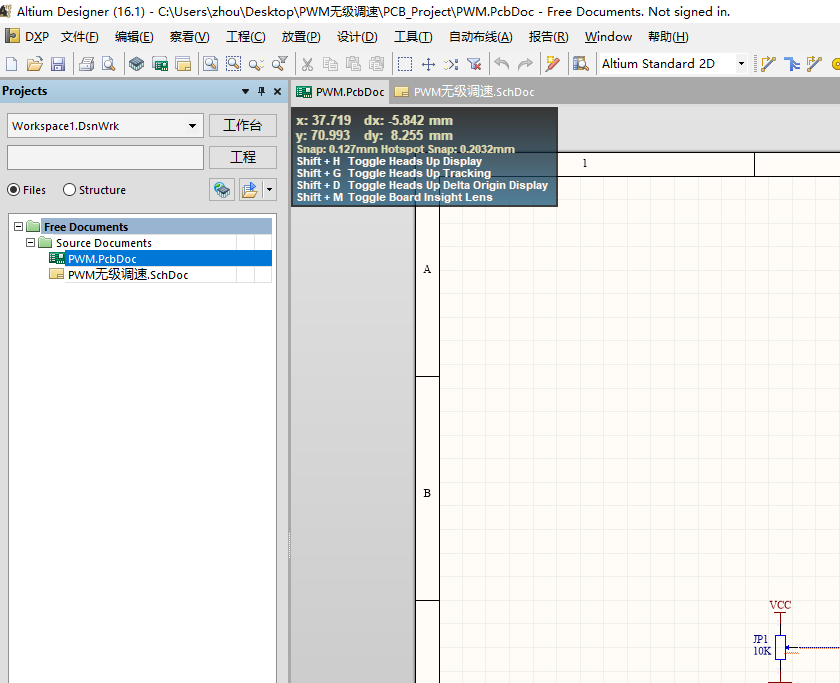The height and width of the screenshot is (683, 840).
Task: Click the deselect all icon
Action: 451,64
